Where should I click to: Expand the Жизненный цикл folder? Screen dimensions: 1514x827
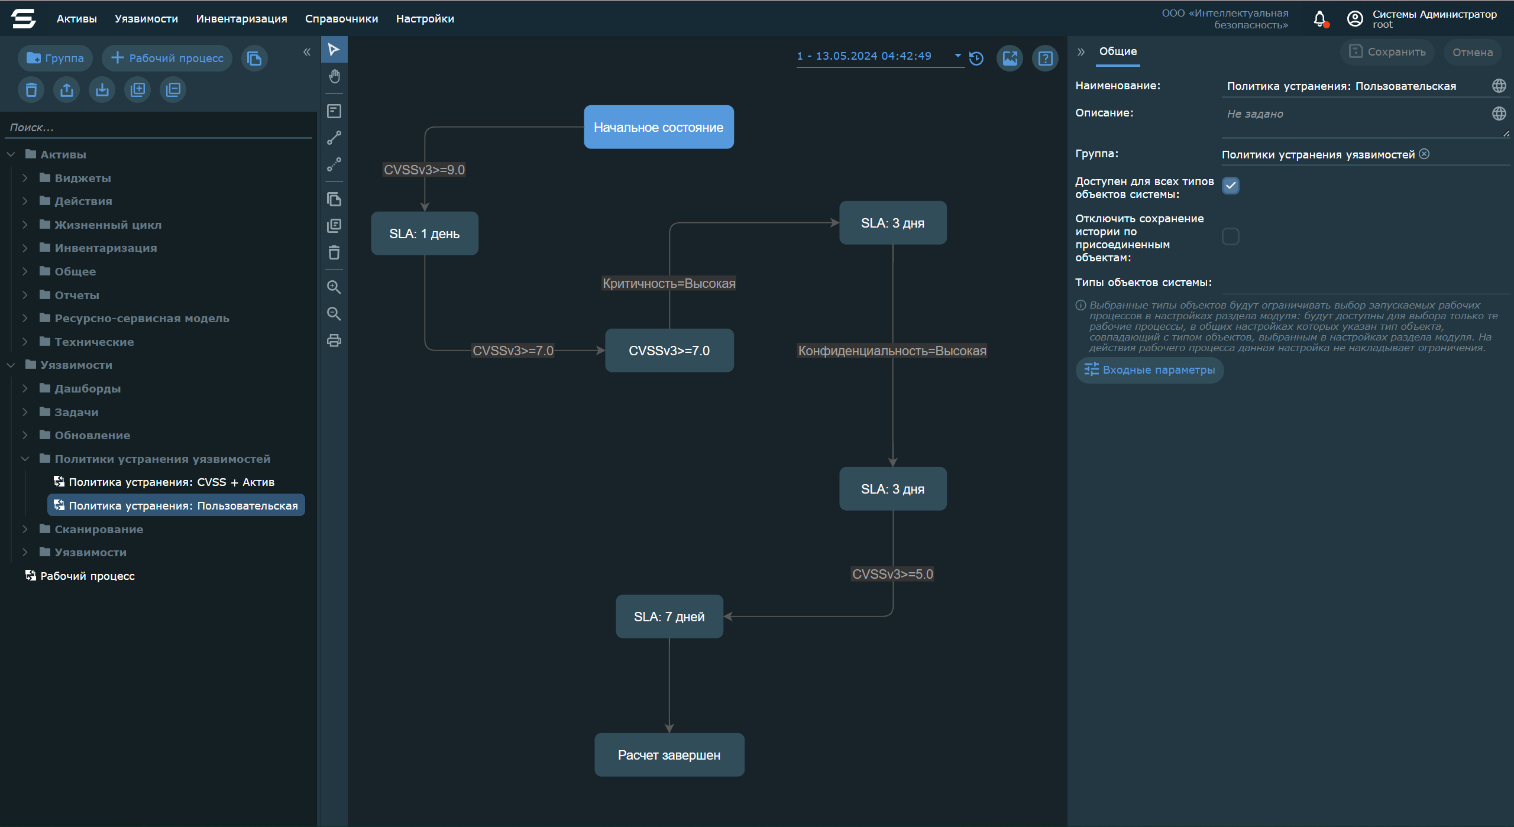pos(25,225)
